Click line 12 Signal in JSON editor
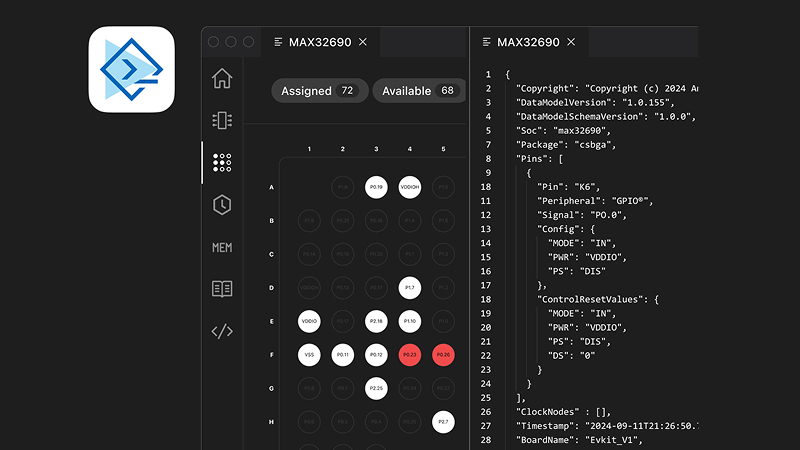This screenshot has height=450, width=800. [x=585, y=215]
